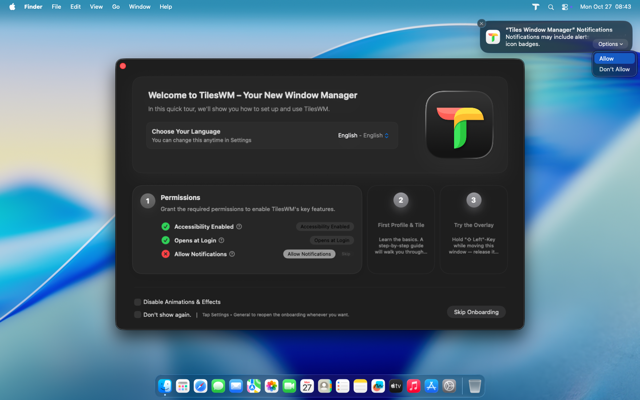The width and height of the screenshot is (640, 400).
Task: Click the dimmed Accessibility Enabled button
Action: 325,227
